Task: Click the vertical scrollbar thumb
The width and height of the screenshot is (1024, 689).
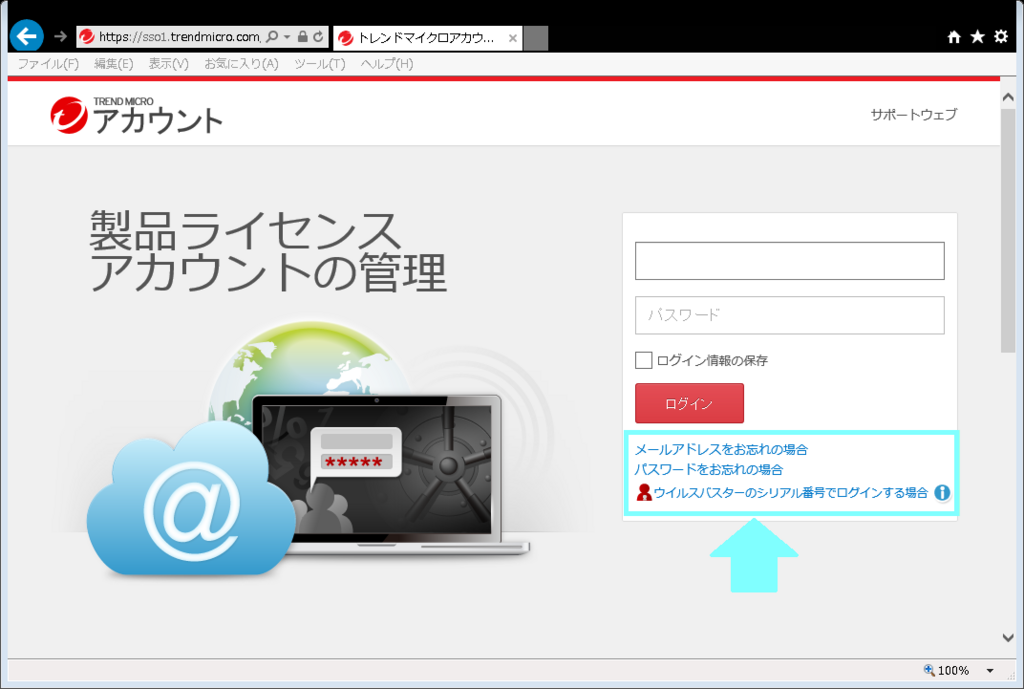Action: click(x=1008, y=231)
